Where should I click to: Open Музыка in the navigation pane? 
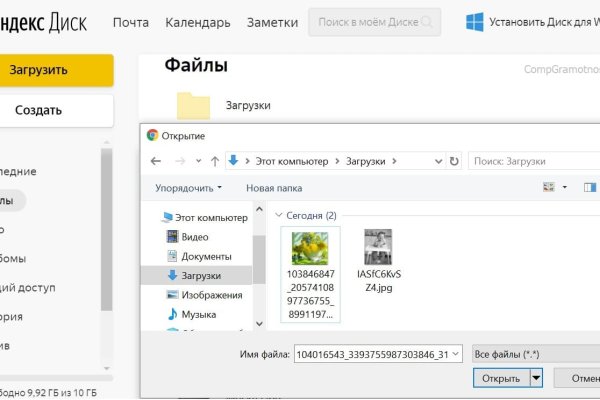[199, 314]
